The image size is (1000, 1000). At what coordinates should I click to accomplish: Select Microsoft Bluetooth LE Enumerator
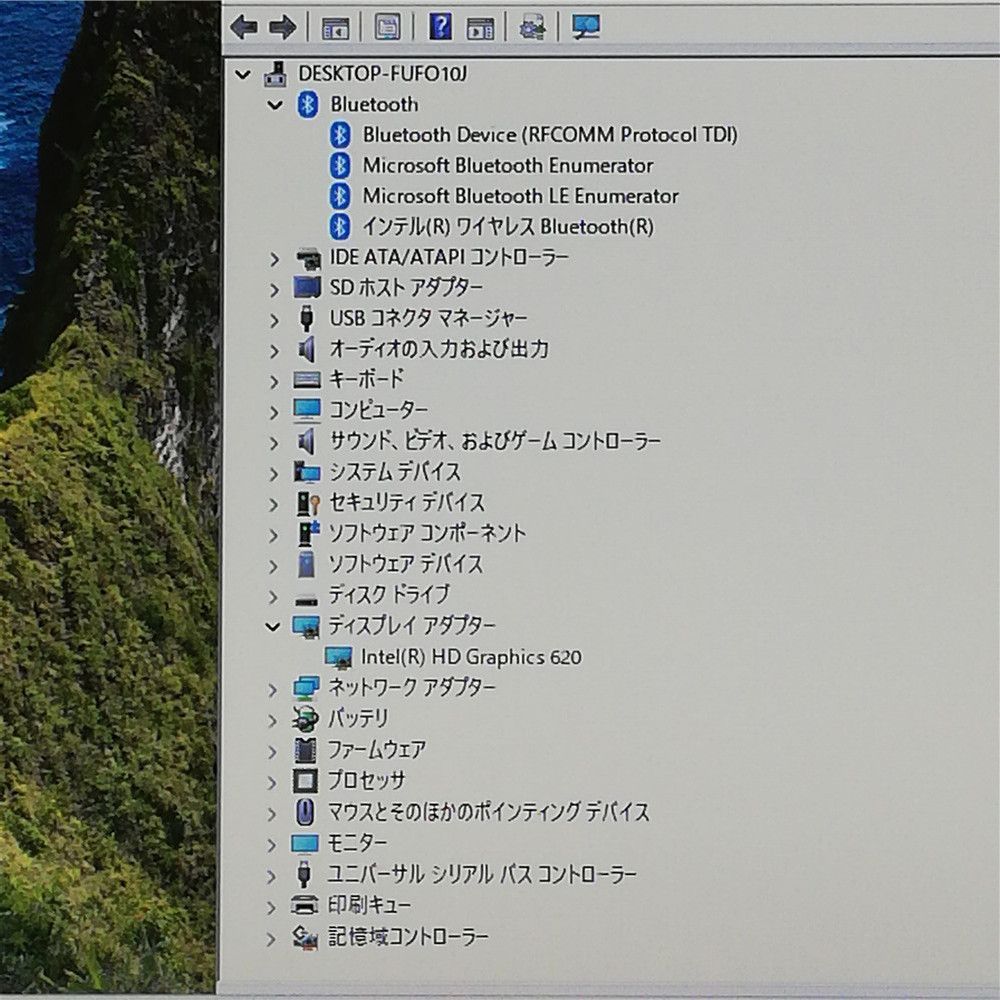tap(519, 196)
